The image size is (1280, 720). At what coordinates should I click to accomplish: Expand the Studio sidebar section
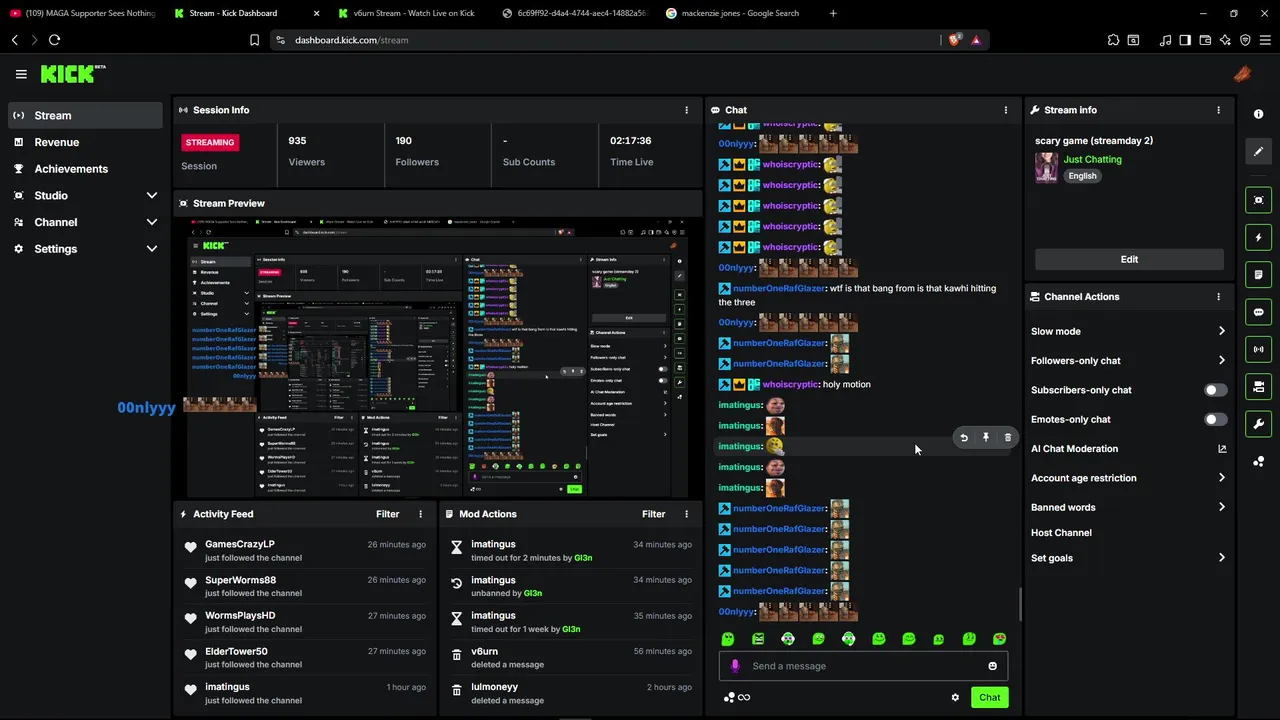(x=85, y=195)
